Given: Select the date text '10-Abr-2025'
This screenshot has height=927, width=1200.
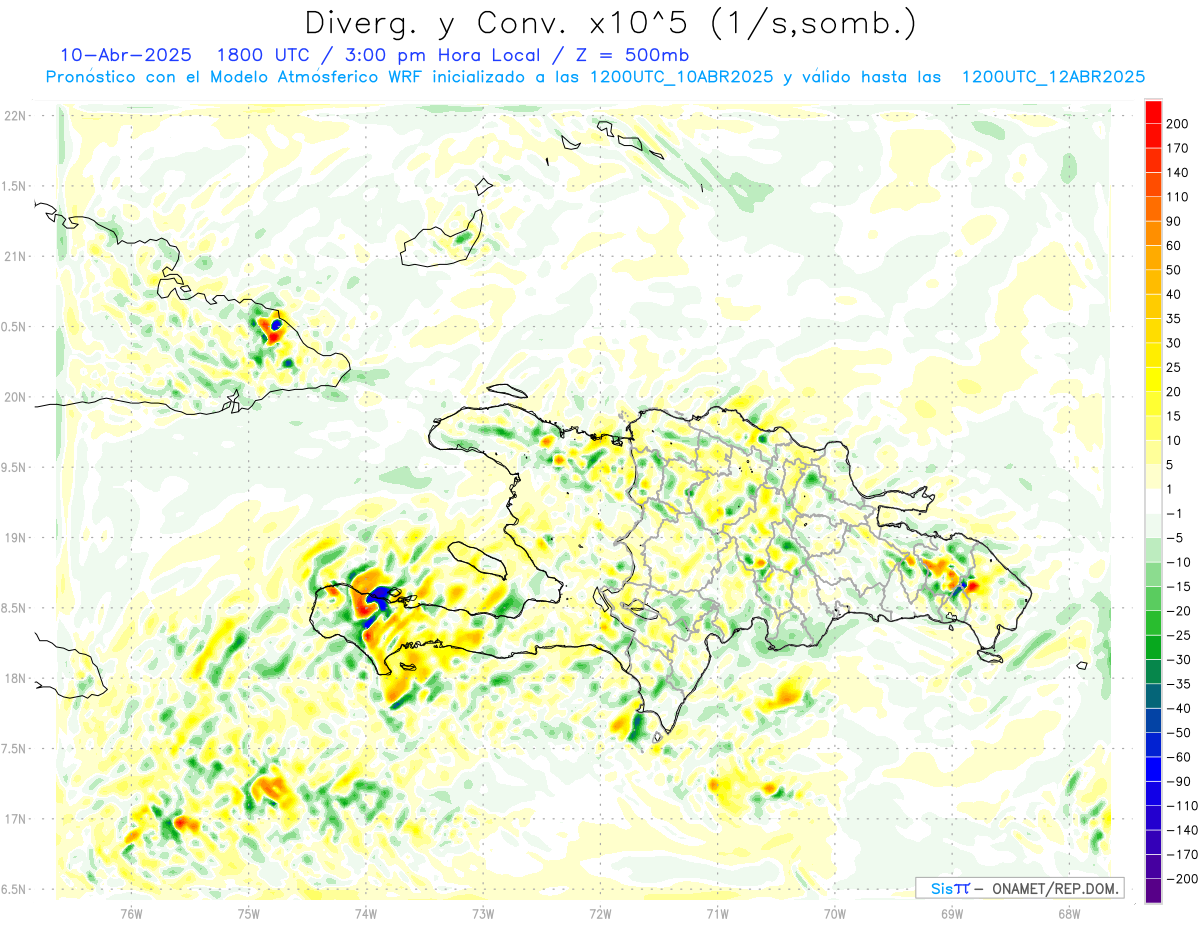Looking at the screenshot, I should [x=125, y=55].
